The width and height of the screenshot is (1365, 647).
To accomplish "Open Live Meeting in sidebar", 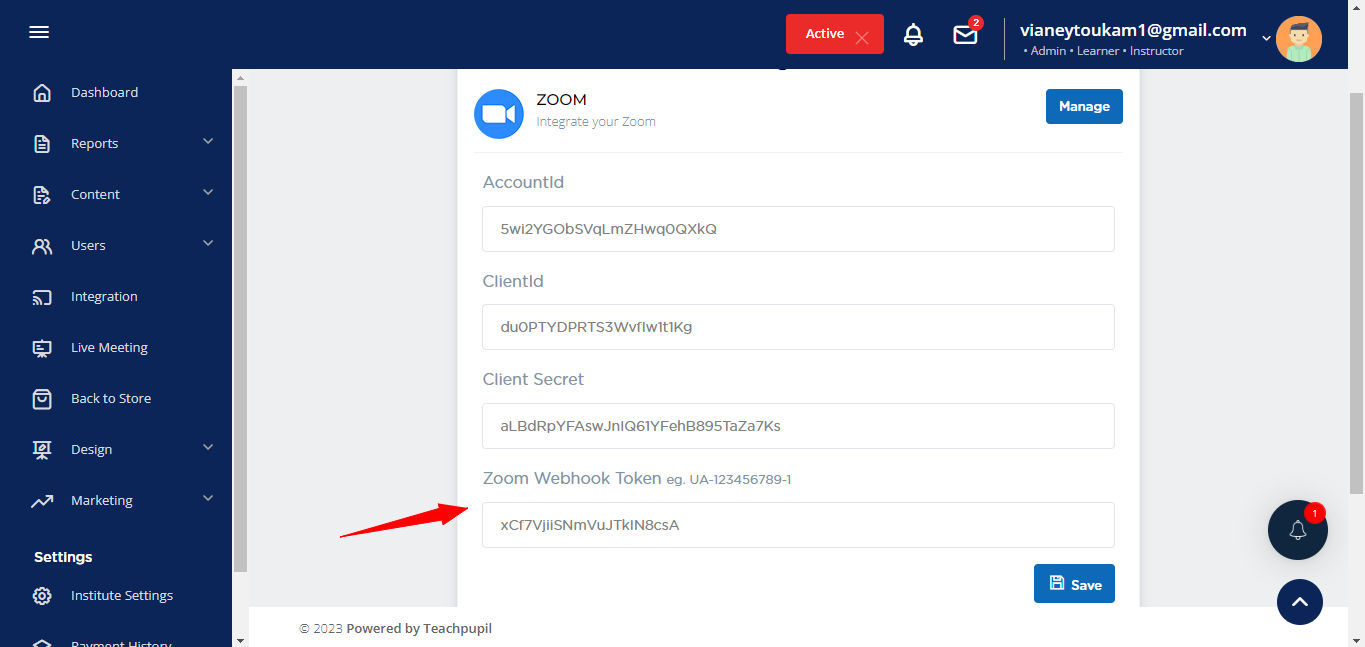I will 108,348.
